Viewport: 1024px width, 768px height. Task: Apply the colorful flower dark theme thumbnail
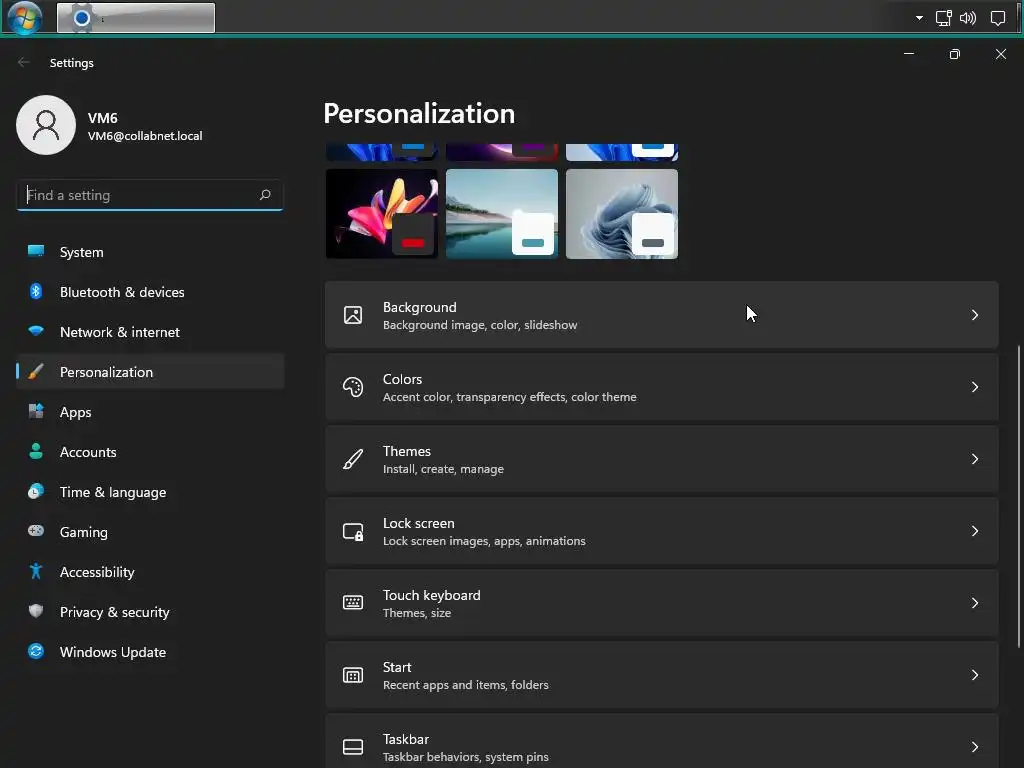(x=381, y=214)
